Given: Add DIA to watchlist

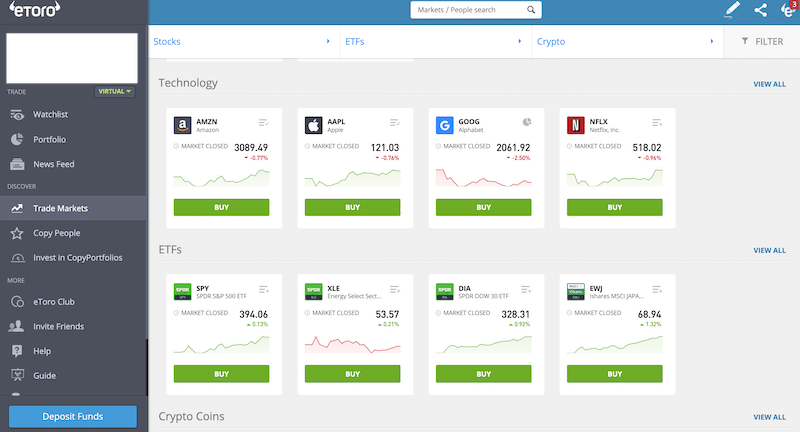Looking at the screenshot, I should point(526,289).
